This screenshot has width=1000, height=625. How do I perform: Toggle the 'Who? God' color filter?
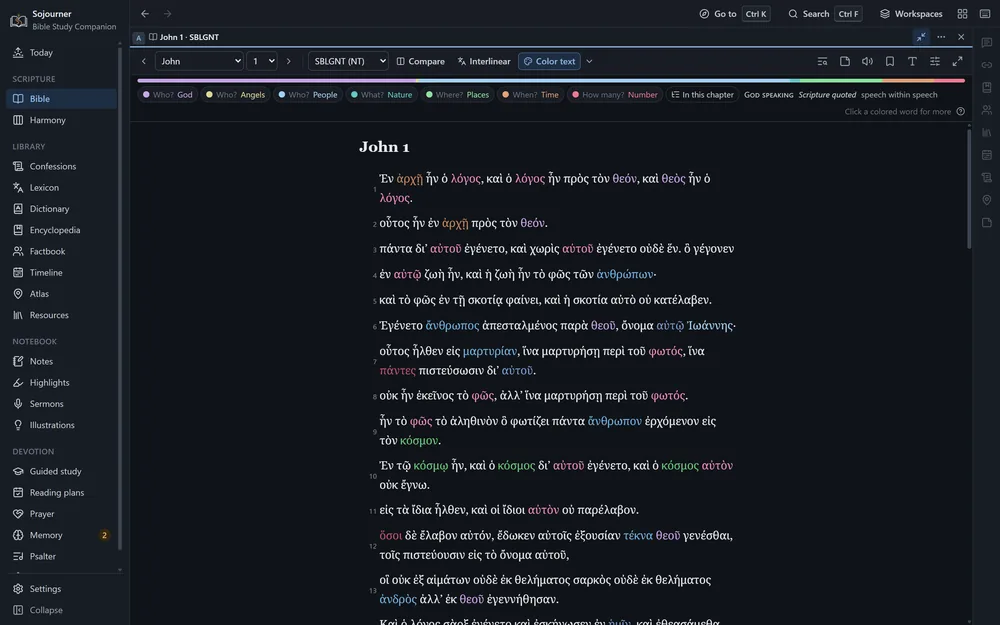click(168, 95)
